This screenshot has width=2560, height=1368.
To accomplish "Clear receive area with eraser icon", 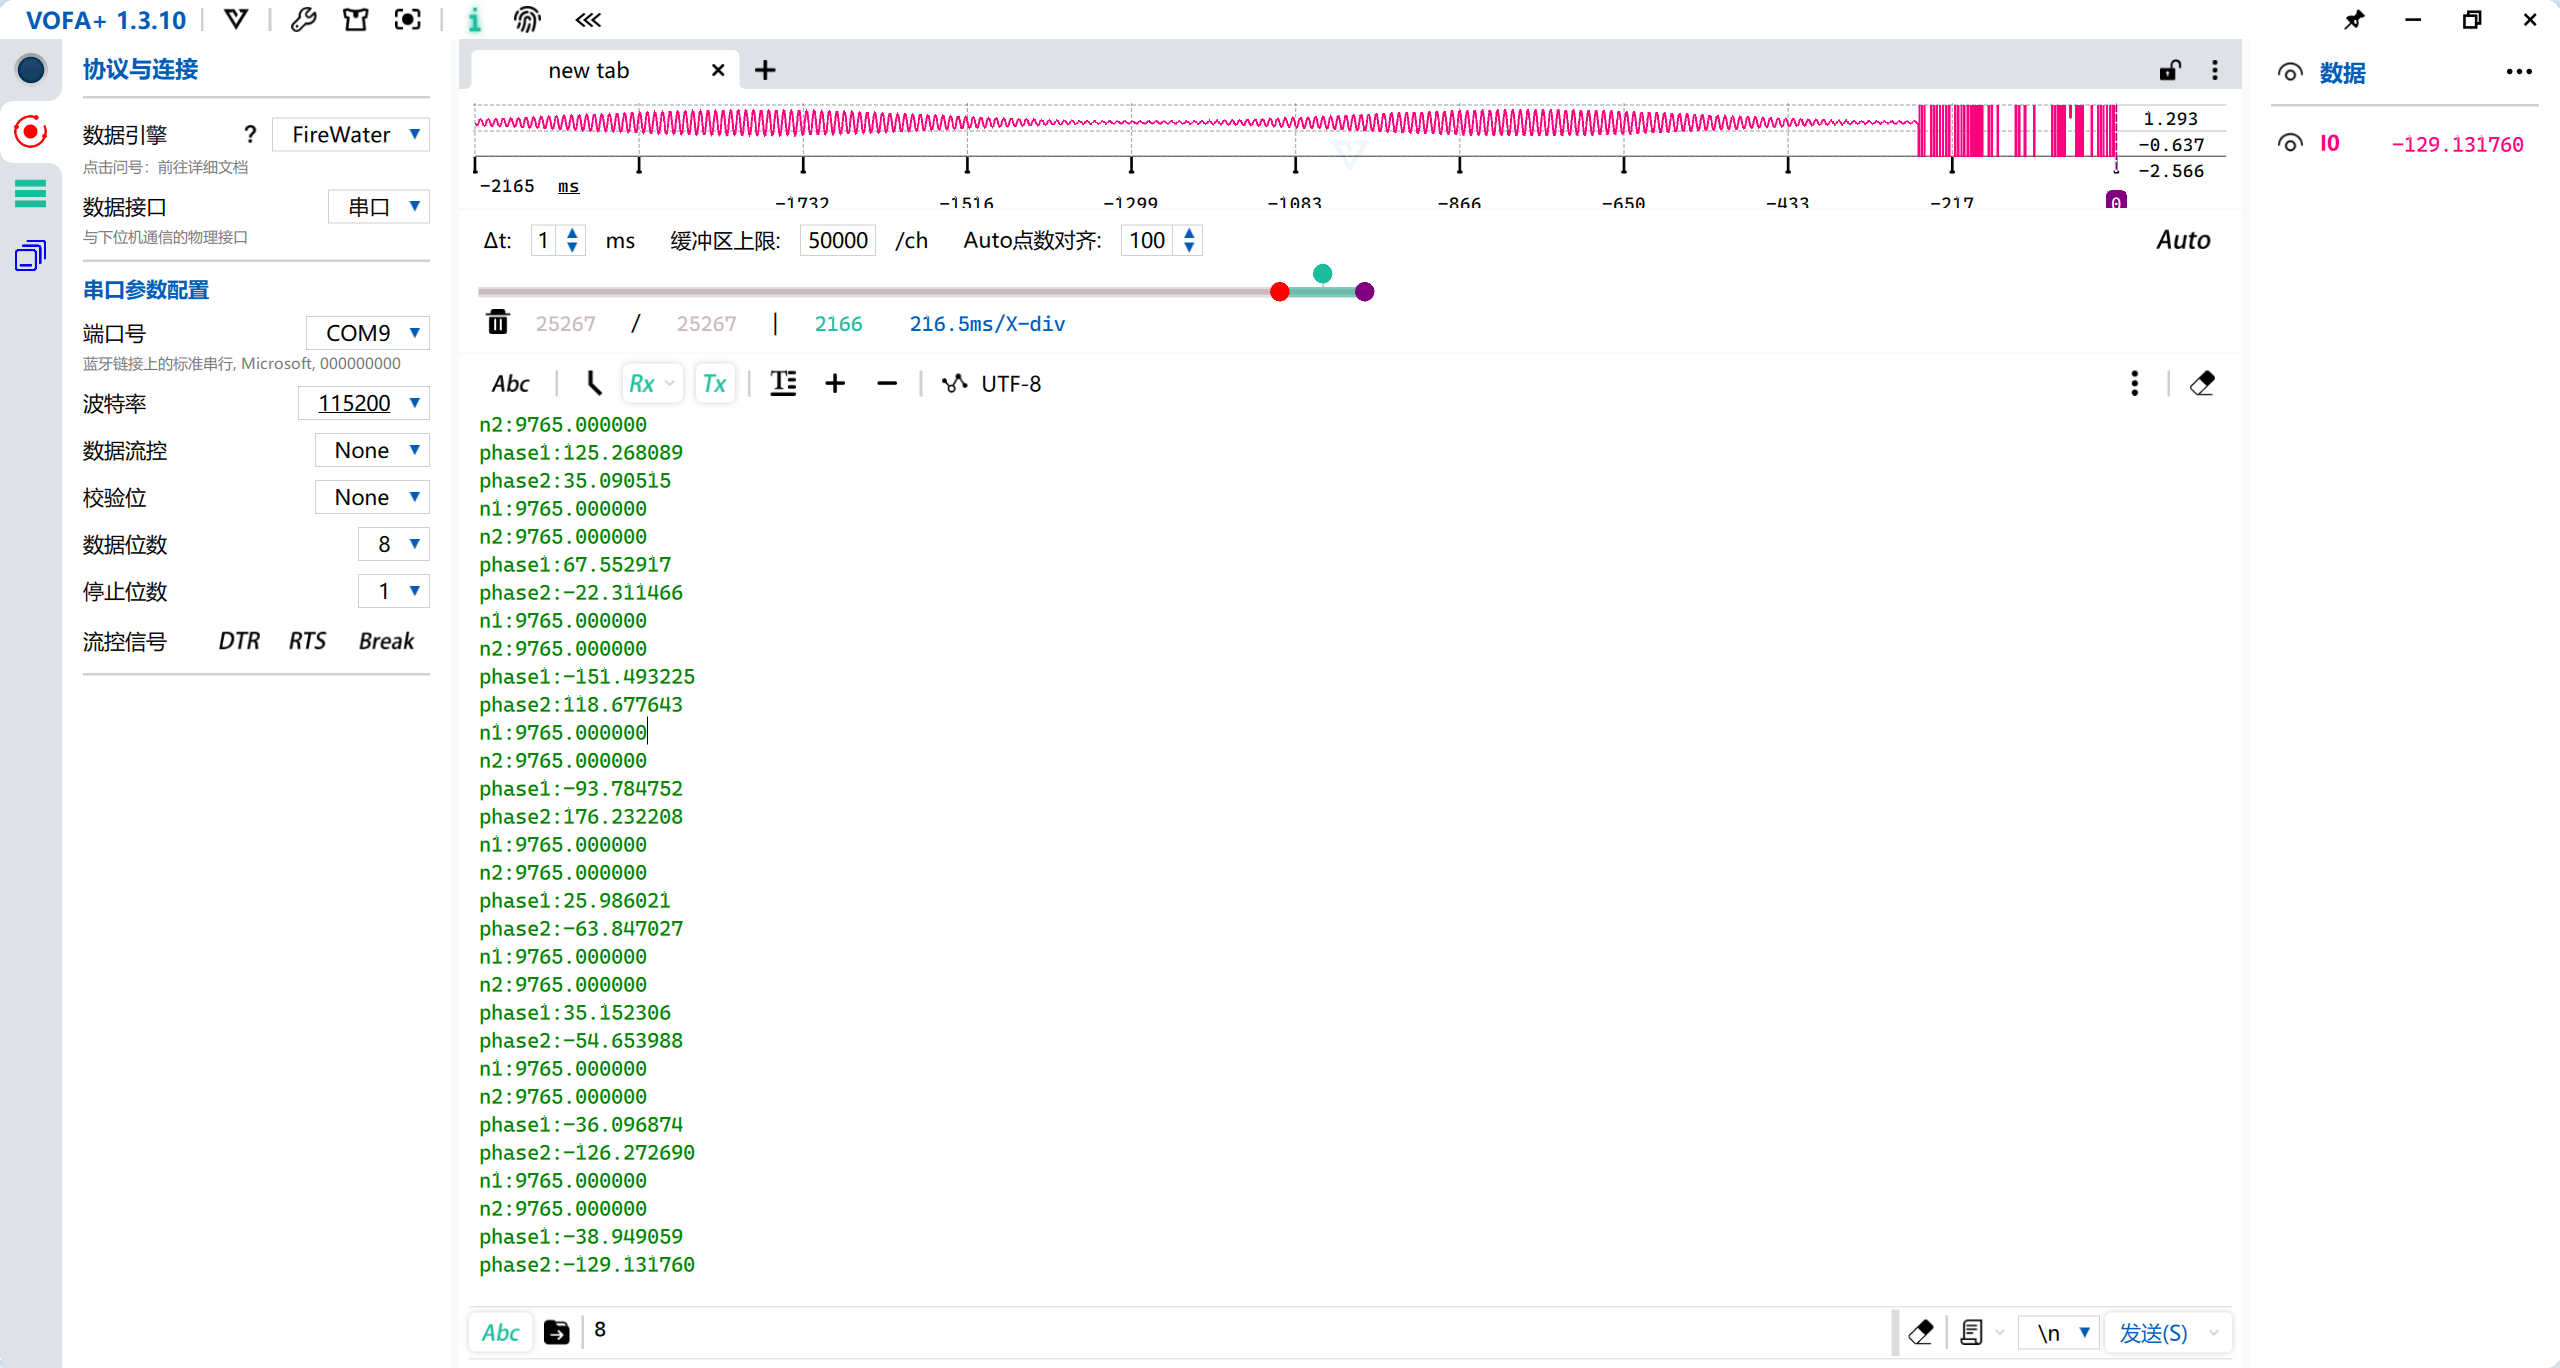I will (x=2202, y=384).
